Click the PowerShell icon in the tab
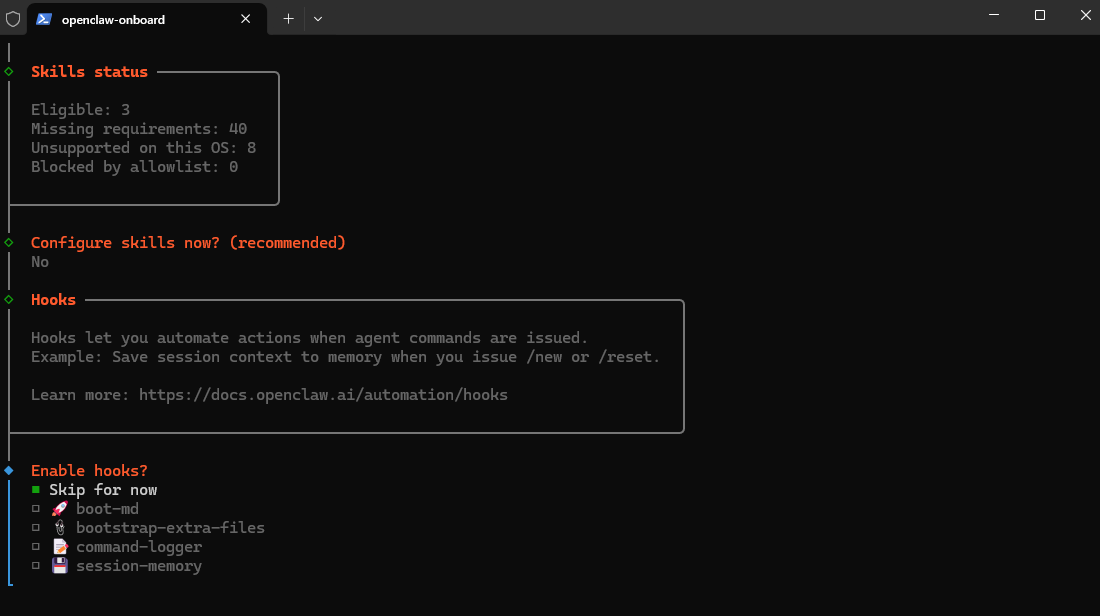Viewport: 1100px width, 616px height. point(44,19)
